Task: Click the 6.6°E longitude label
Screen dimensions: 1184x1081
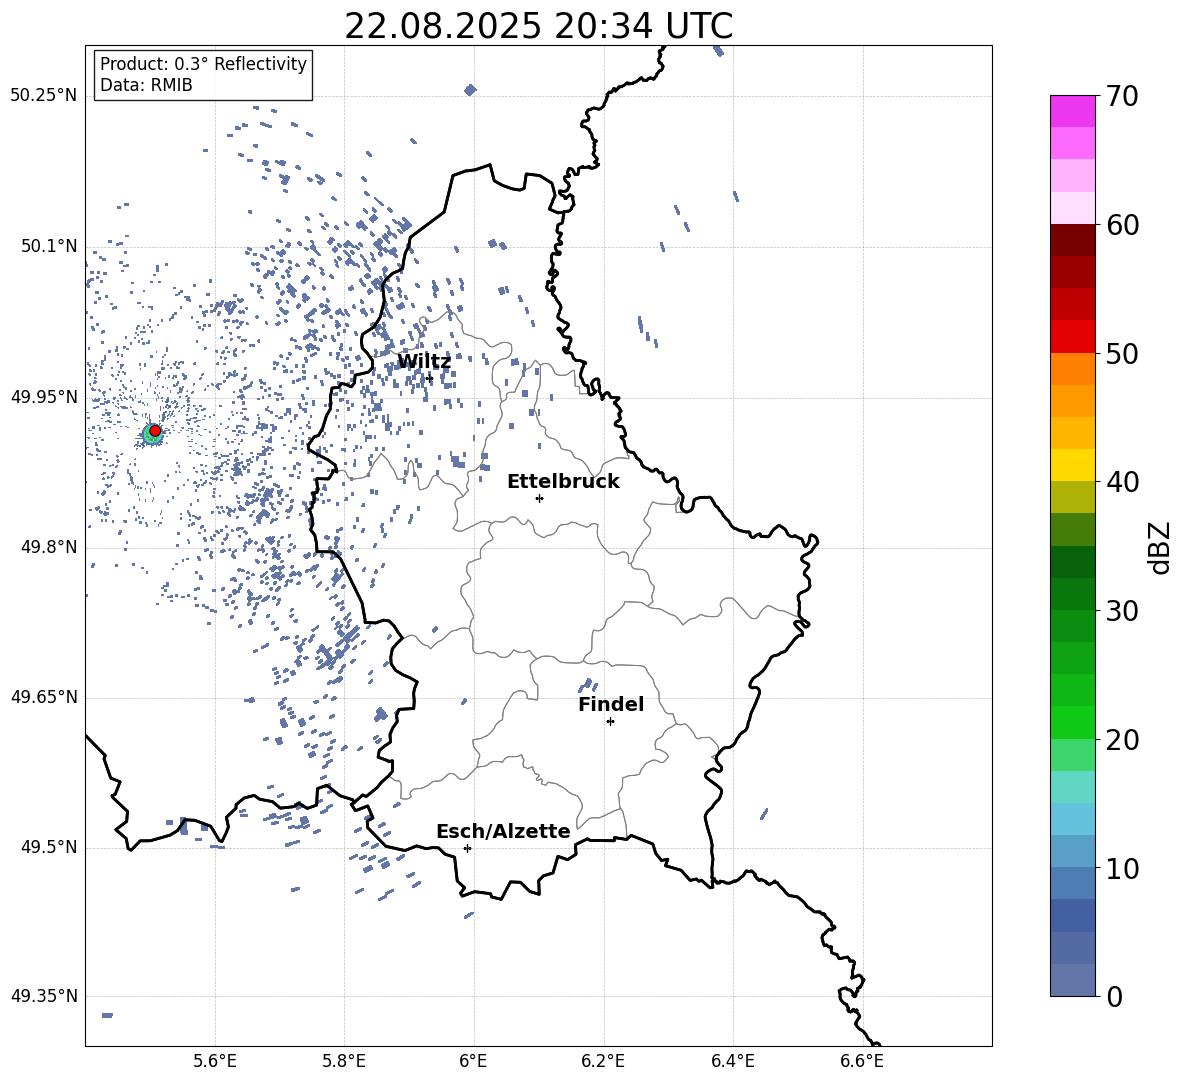Action: coord(862,1061)
